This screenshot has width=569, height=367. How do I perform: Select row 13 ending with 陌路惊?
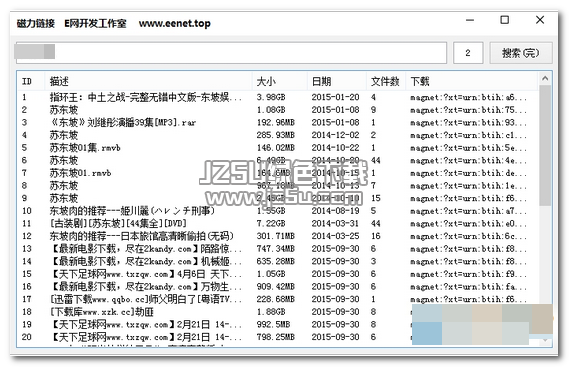tap(278, 249)
